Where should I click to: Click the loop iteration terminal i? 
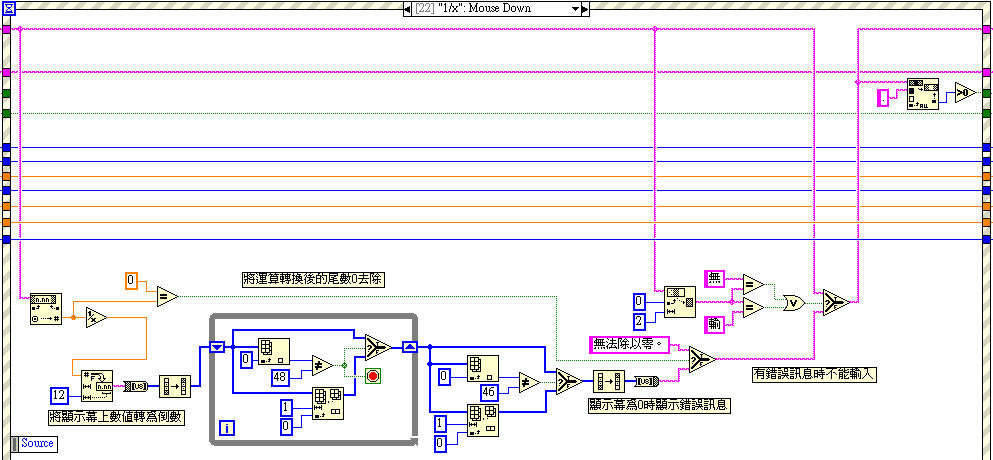tap(227, 428)
